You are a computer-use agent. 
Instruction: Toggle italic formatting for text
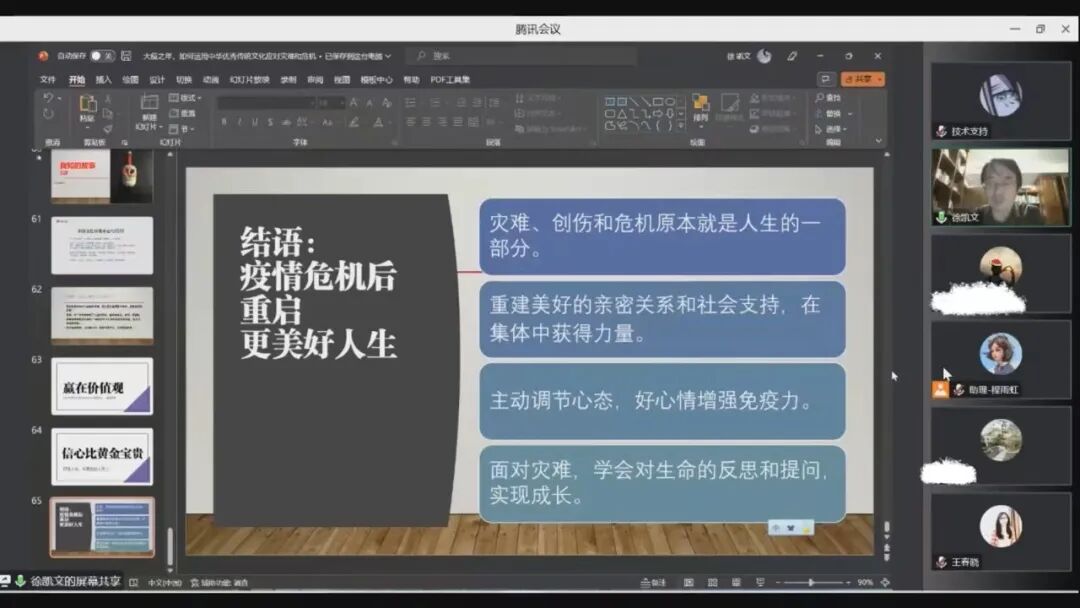pyautogui.click(x=240, y=121)
